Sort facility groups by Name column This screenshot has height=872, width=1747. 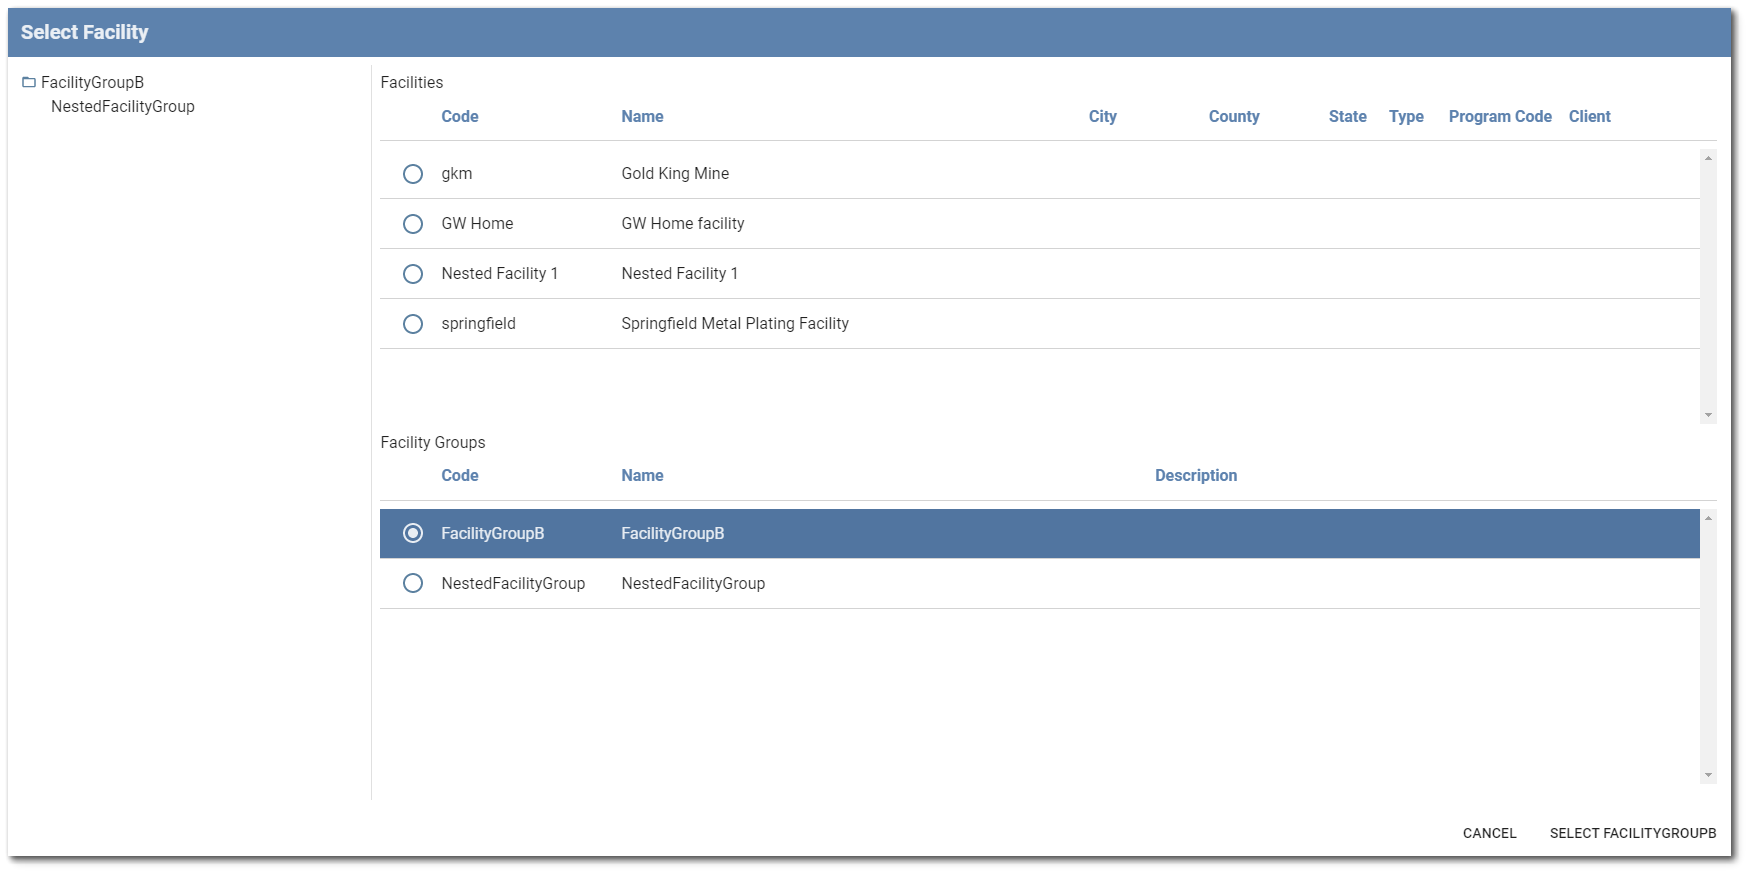642,476
